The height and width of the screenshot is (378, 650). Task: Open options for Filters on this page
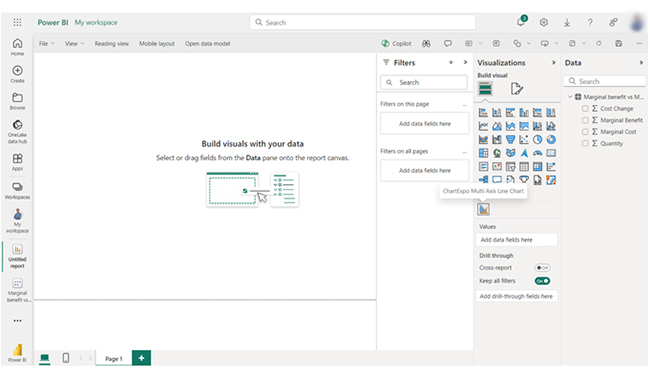click(x=464, y=104)
